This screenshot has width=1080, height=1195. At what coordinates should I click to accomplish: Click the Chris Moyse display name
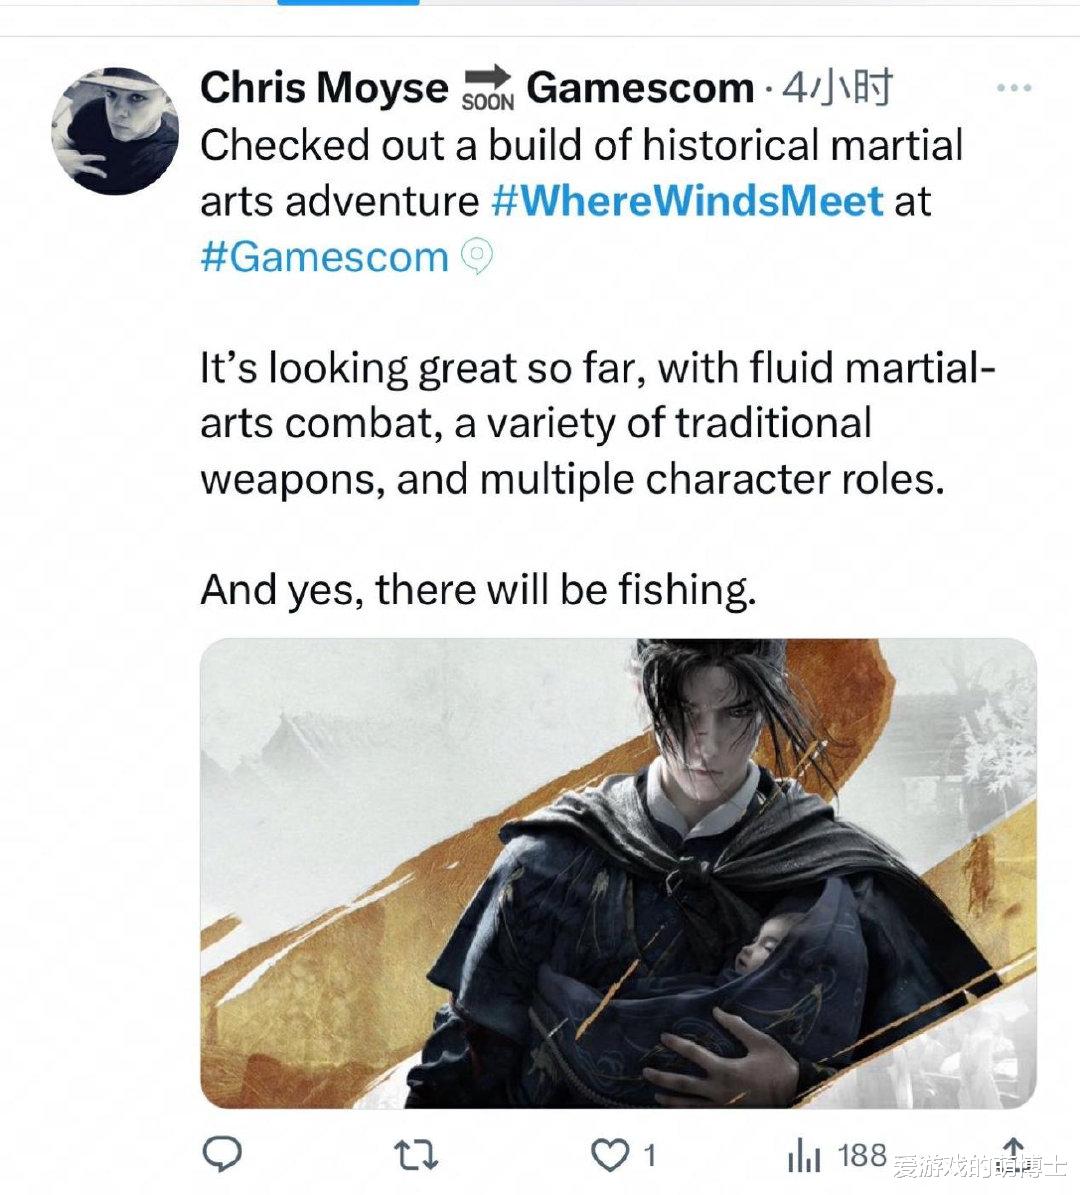point(324,88)
